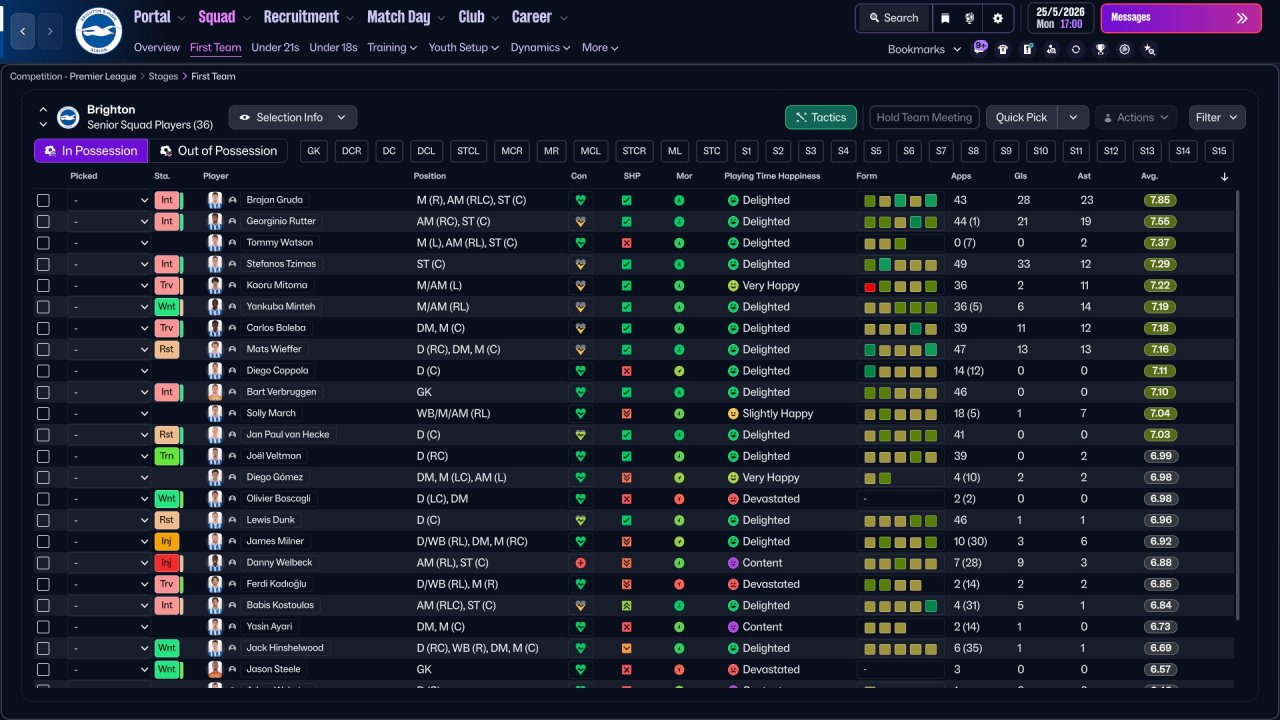Switch to the Under 21s tab
Image resolution: width=1280 pixels, height=720 pixels.
click(x=275, y=48)
